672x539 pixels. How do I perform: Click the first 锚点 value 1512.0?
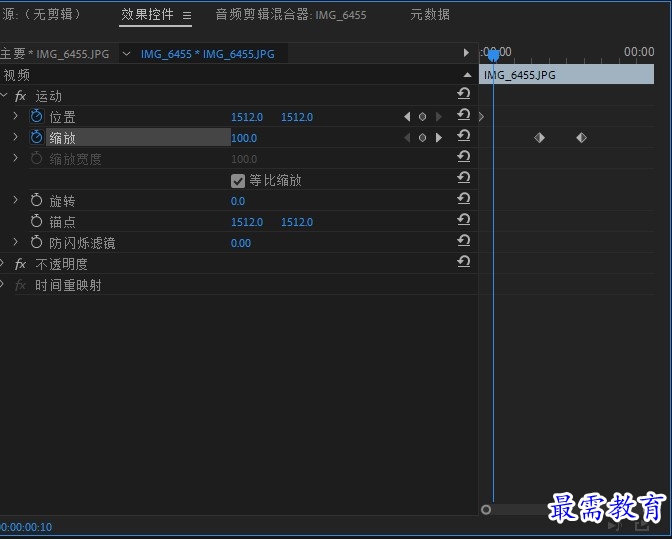point(247,222)
